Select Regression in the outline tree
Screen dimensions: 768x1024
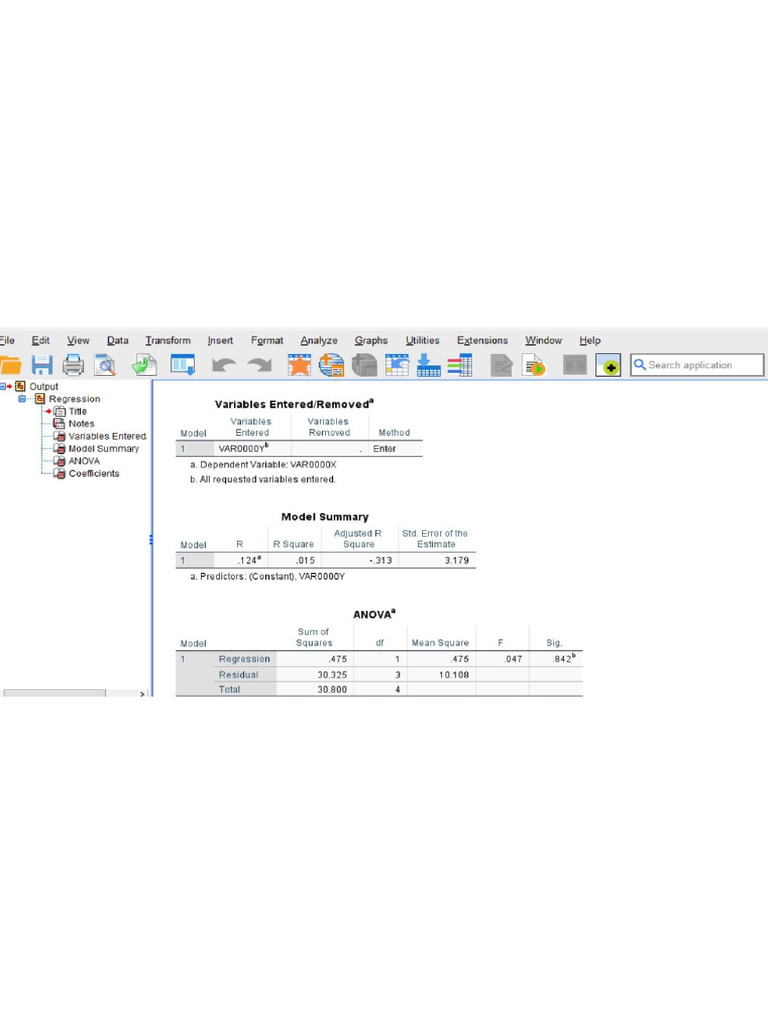click(74, 399)
